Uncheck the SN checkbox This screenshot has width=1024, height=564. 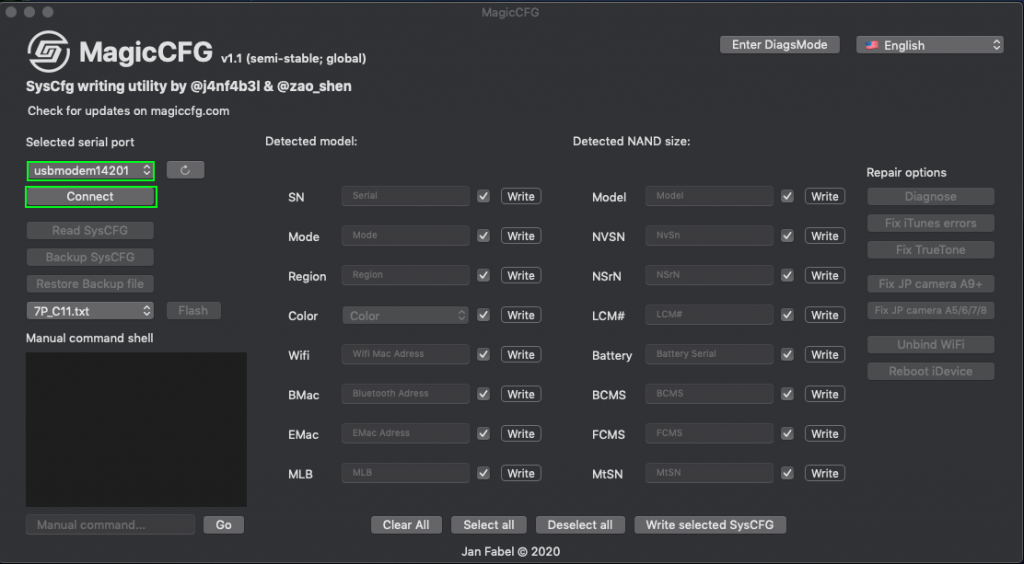(x=484, y=196)
